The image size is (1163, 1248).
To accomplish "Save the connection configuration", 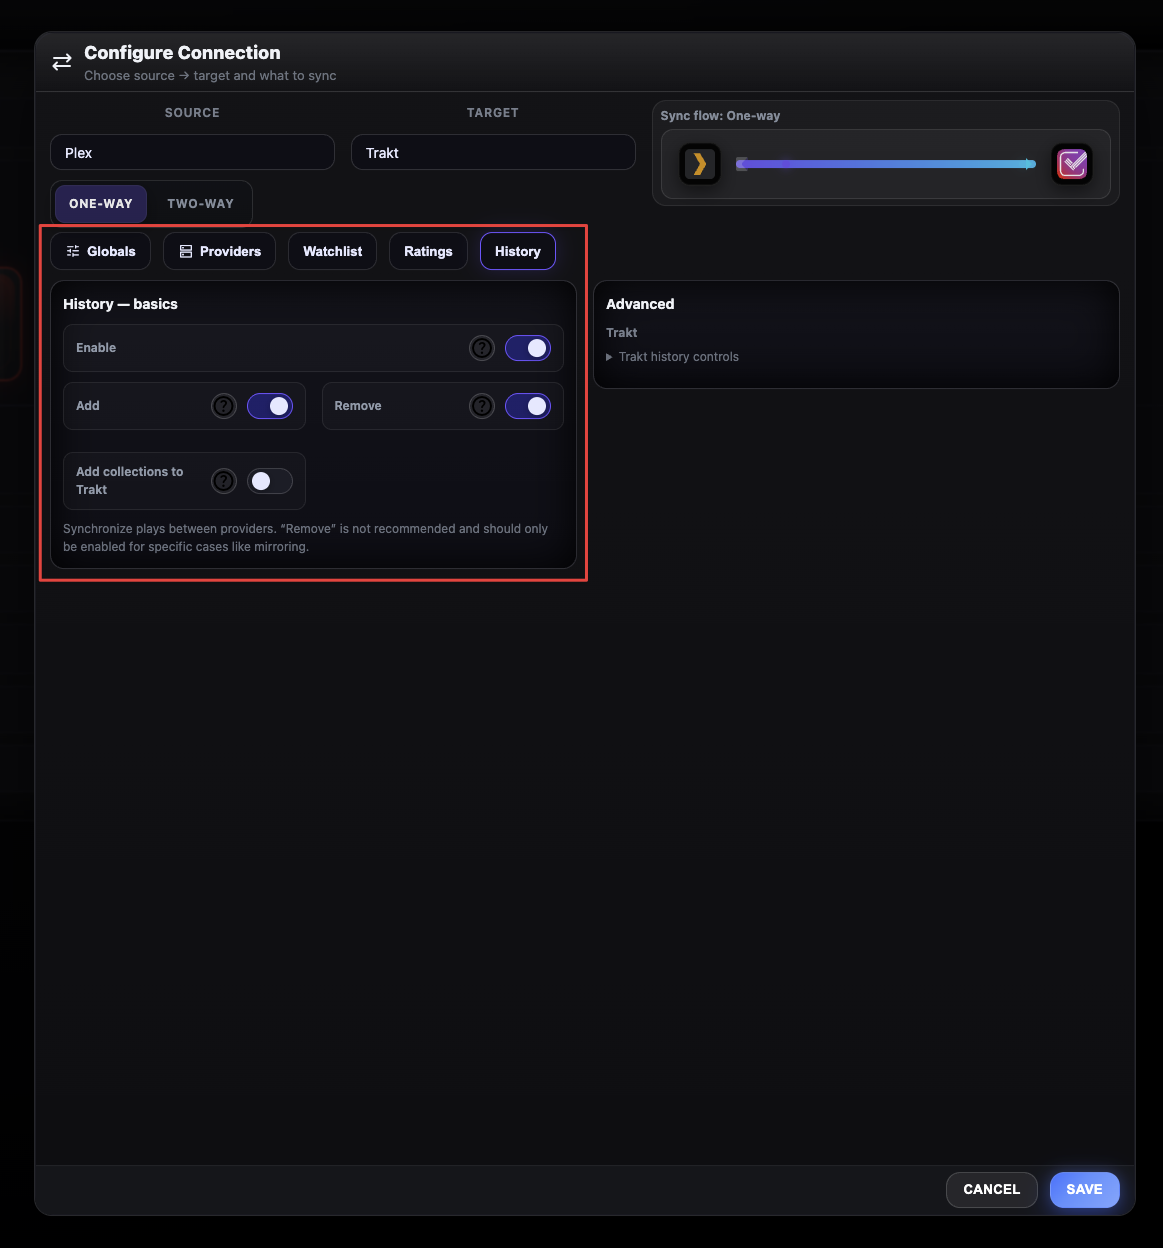I will pos(1084,1189).
